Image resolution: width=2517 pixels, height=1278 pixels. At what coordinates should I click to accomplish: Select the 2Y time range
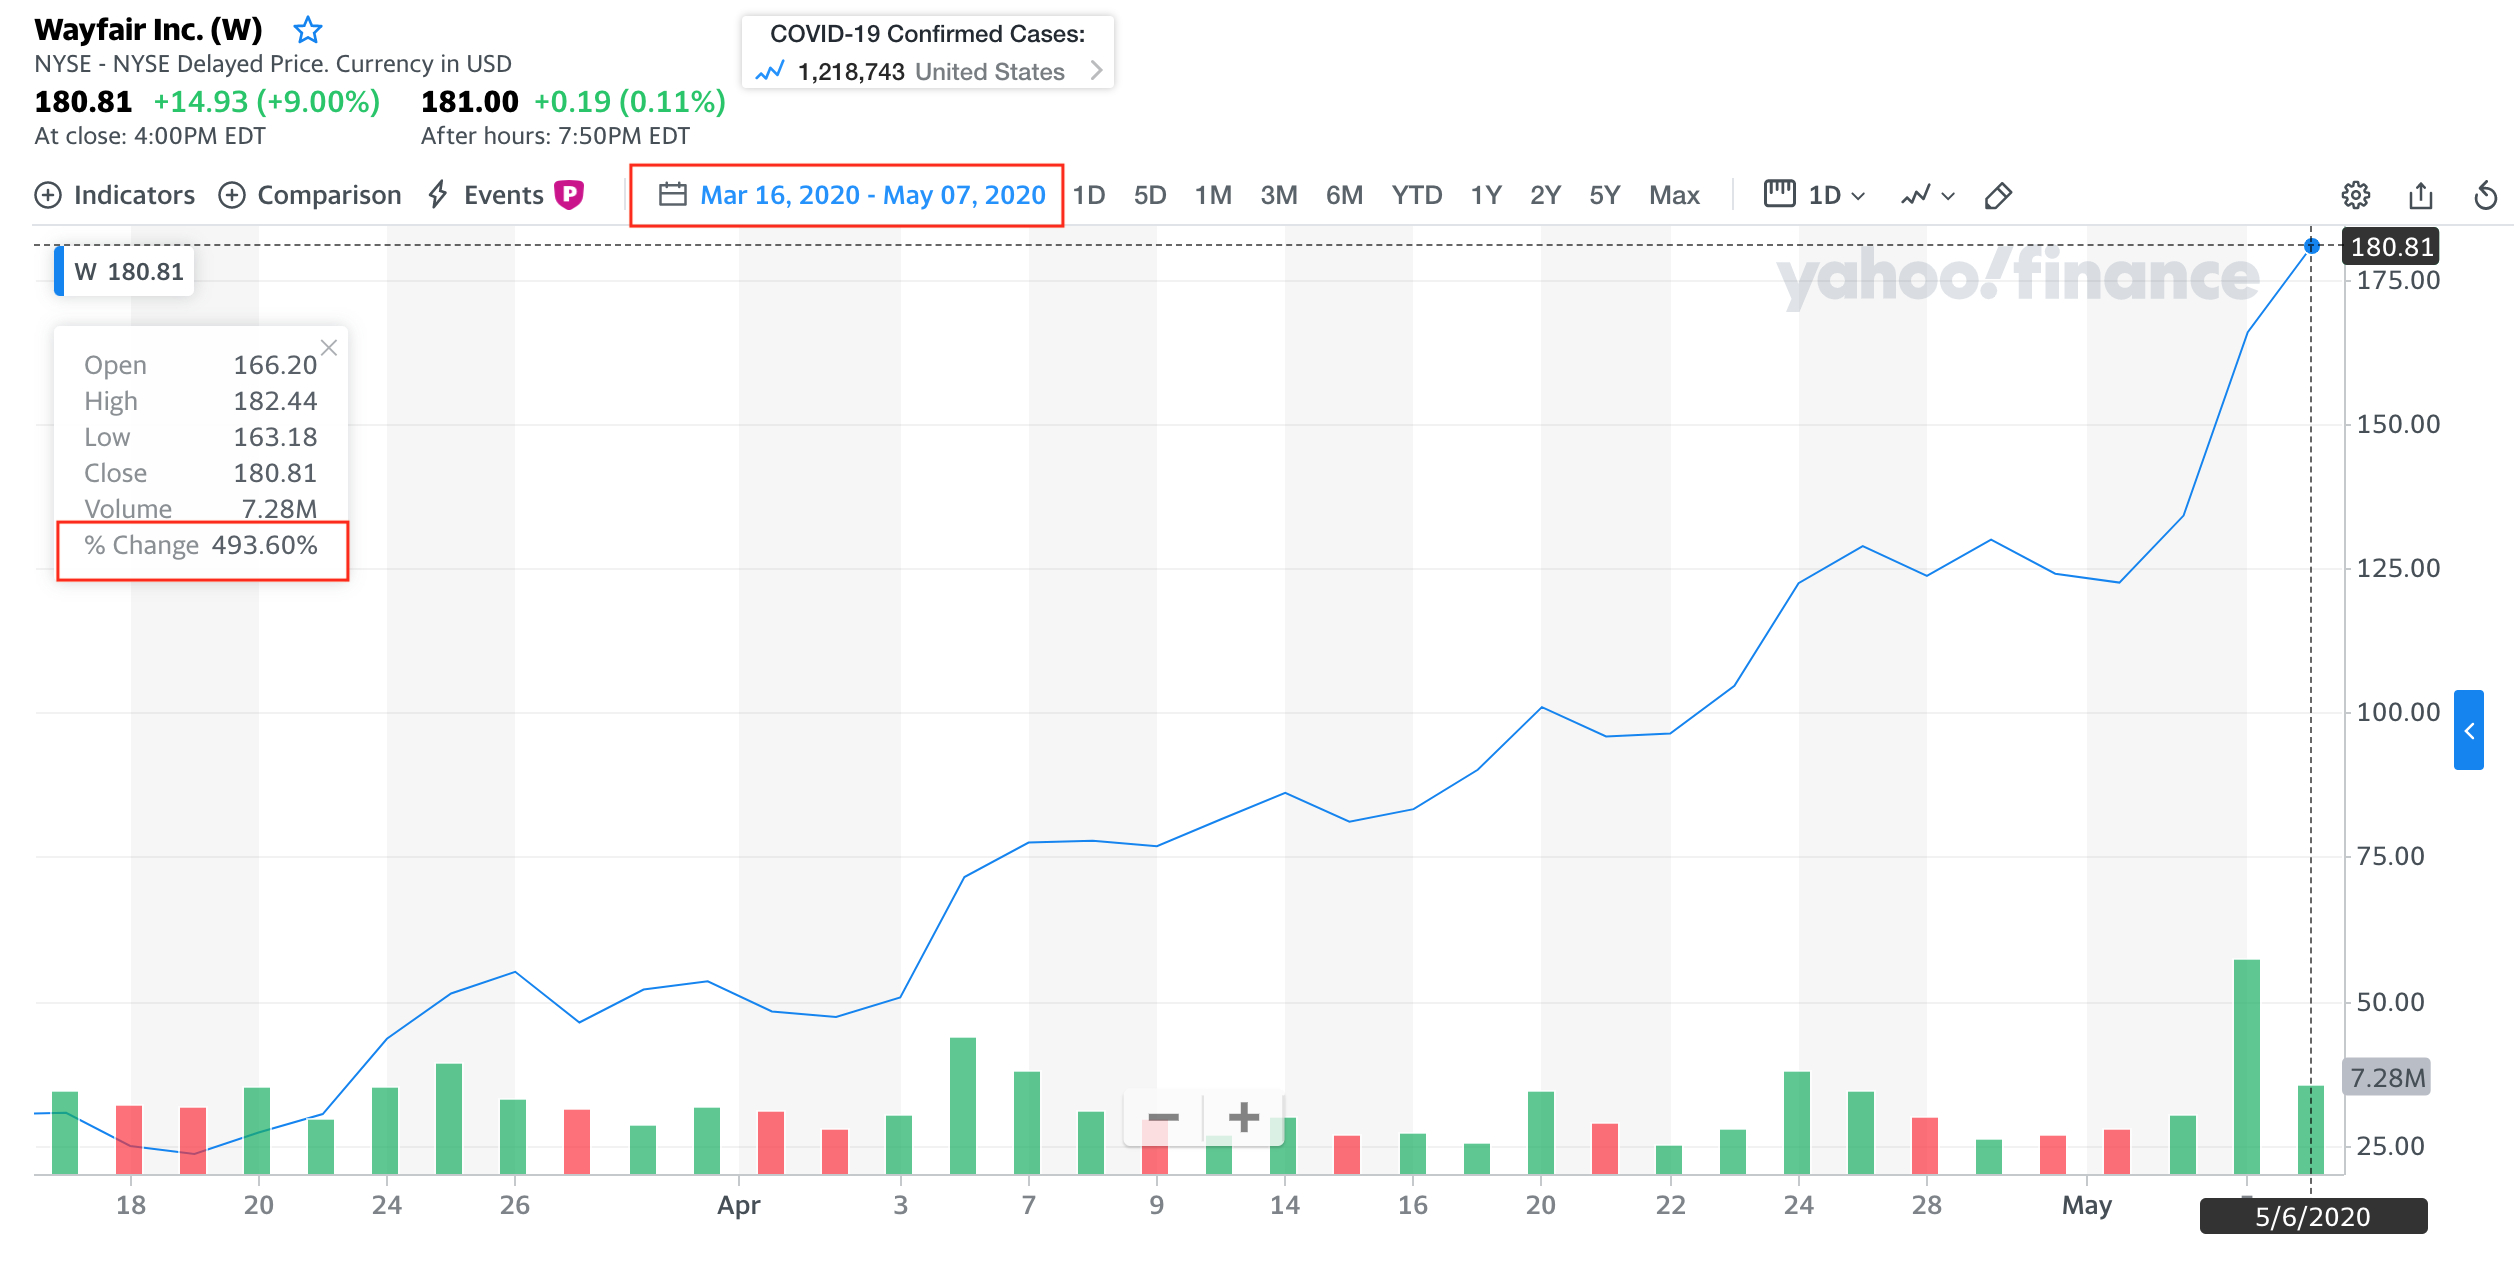1545,195
